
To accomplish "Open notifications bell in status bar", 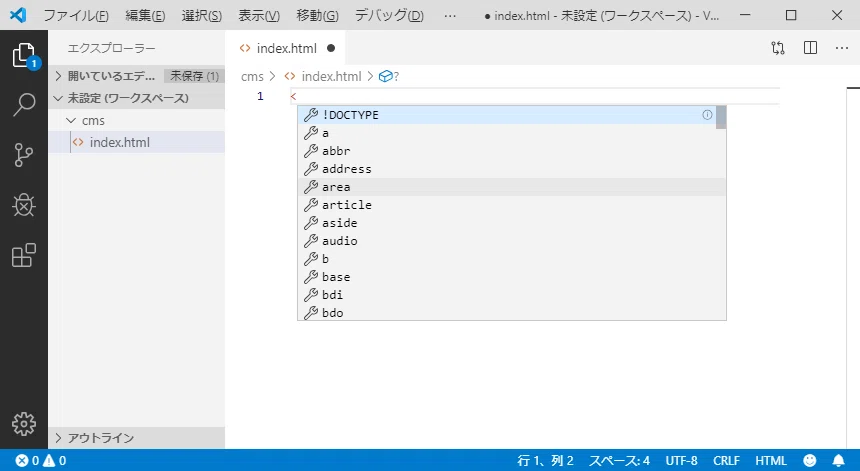I will pos(839,461).
